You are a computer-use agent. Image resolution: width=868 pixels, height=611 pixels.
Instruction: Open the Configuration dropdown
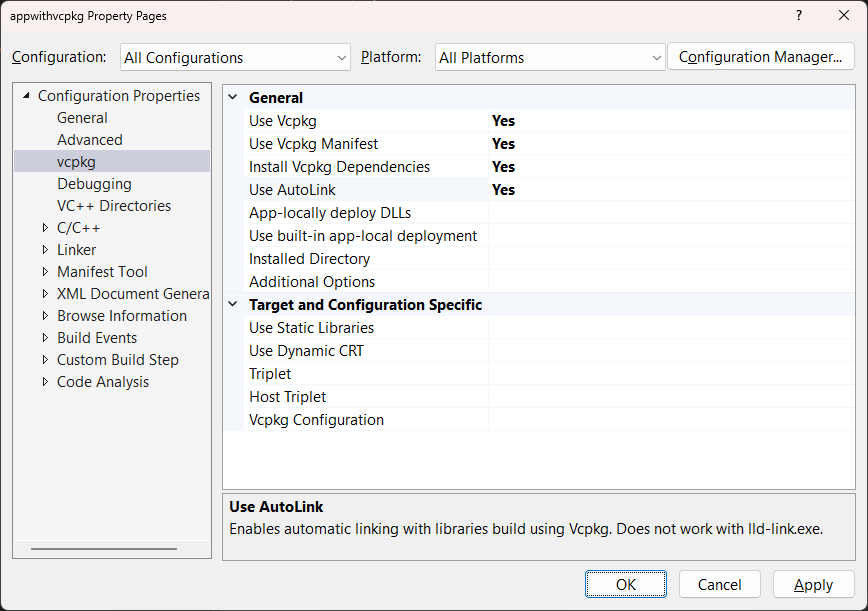[x=235, y=58]
